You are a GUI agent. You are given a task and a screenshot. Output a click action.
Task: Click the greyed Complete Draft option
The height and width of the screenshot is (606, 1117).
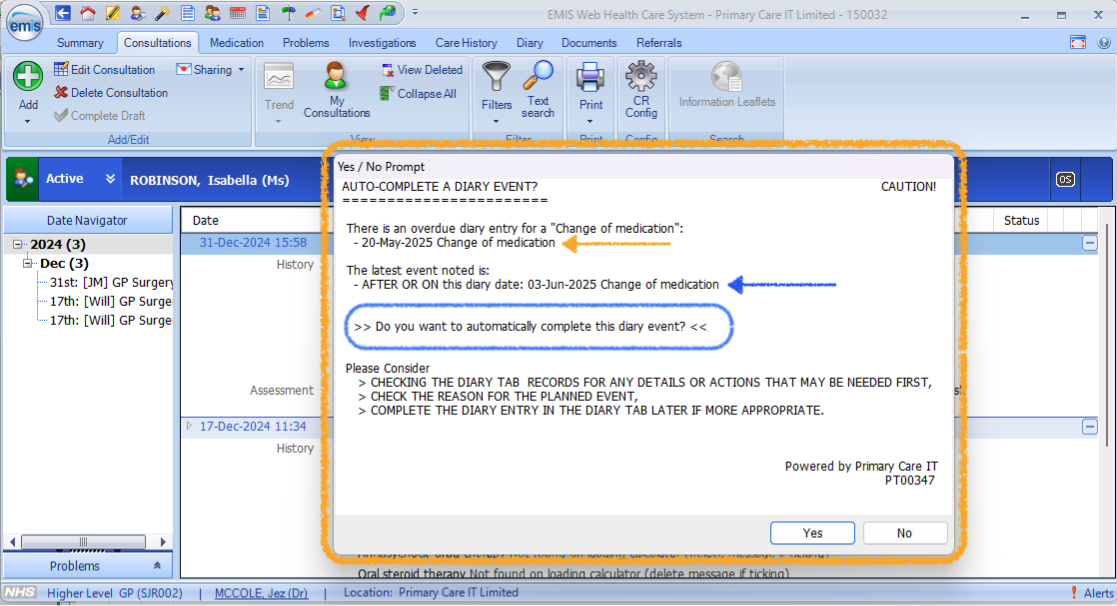[x=100, y=115]
